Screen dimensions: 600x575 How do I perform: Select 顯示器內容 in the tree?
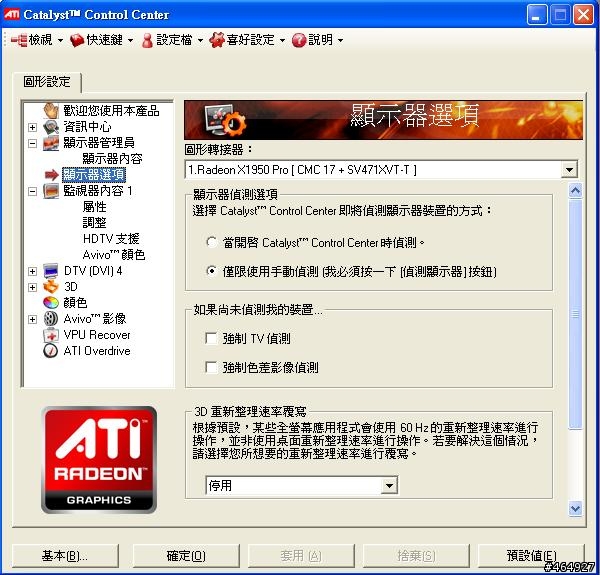click(112, 158)
